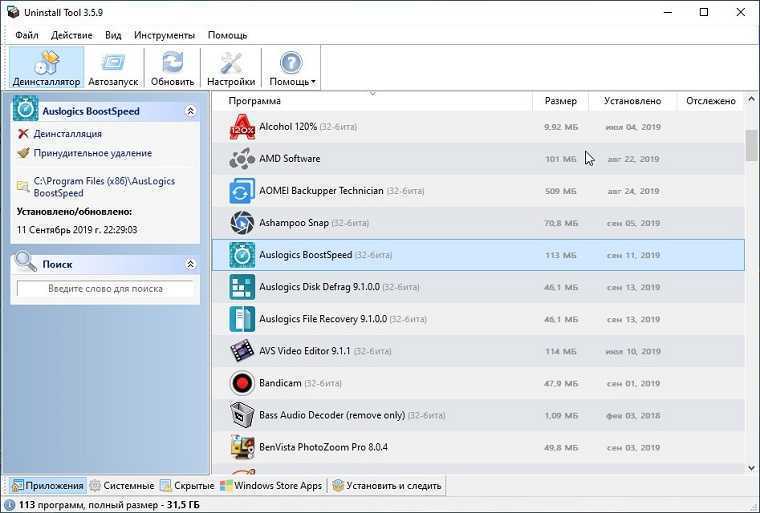Open the Деинсталлятор toolbar section
The width and height of the screenshot is (760, 513).
pyautogui.click(x=47, y=67)
